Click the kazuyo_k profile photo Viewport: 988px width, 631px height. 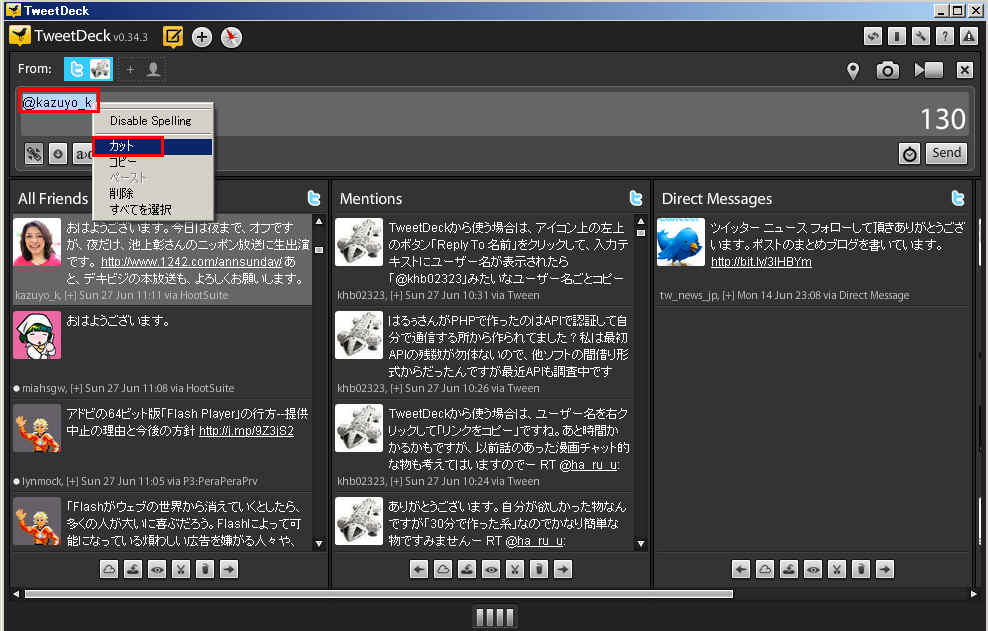pyautogui.click(x=37, y=242)
